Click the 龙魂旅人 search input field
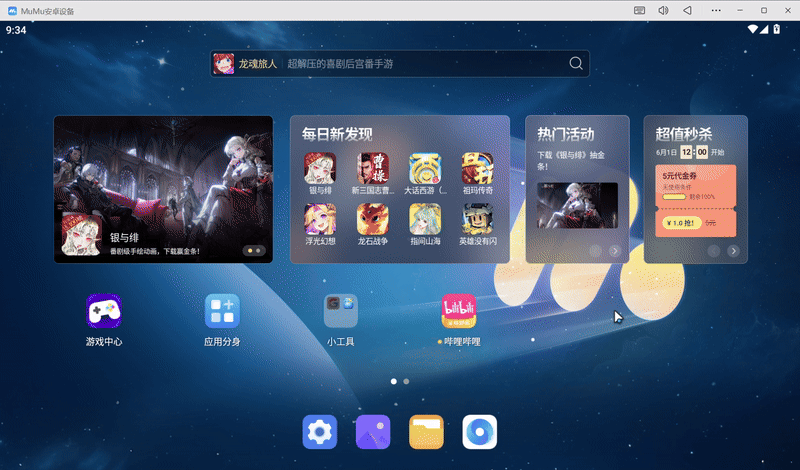 [420, 64]
